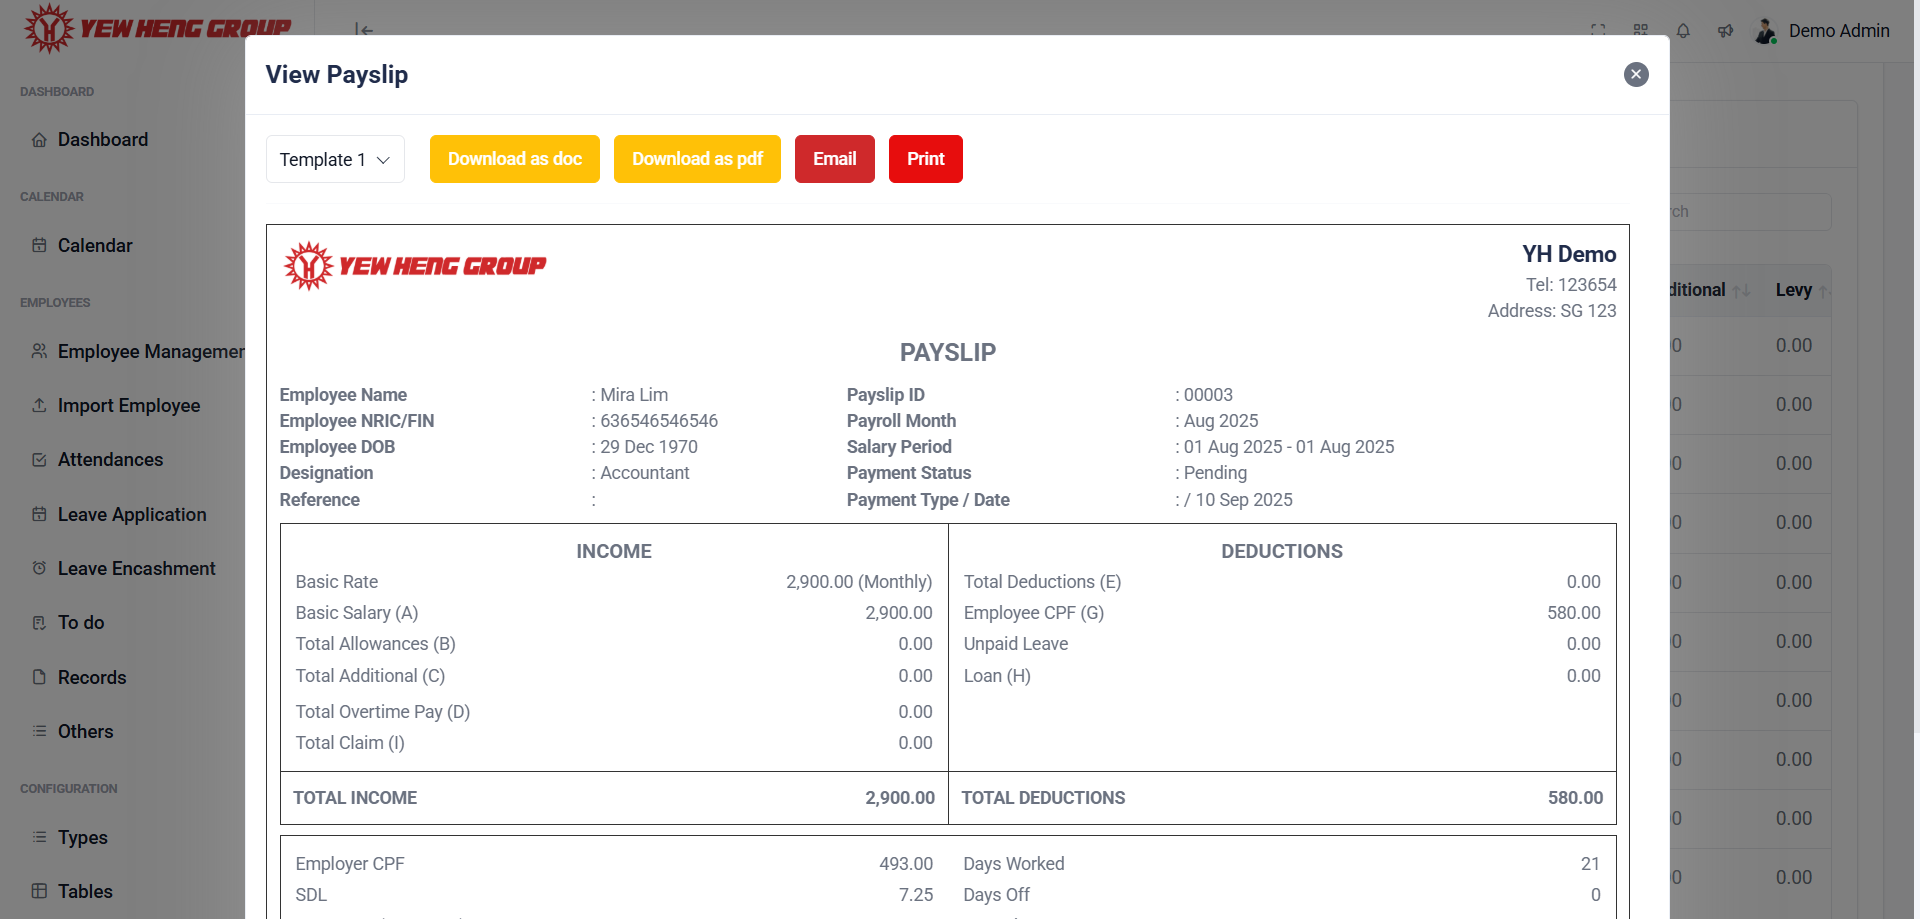Open Attendances via its checkmark icon

pos(38,459)
